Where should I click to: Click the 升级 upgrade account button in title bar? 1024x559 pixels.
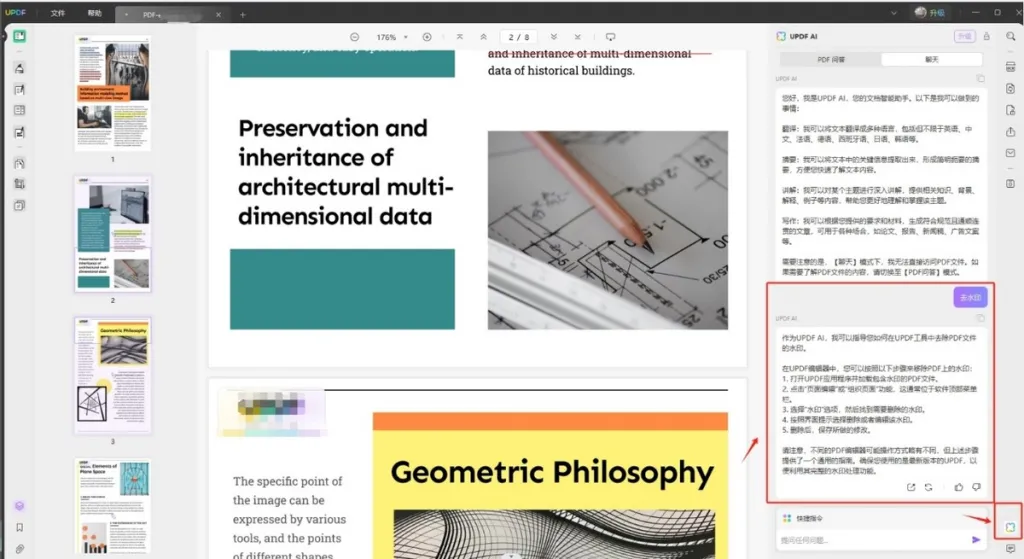[x=930, y=12]
